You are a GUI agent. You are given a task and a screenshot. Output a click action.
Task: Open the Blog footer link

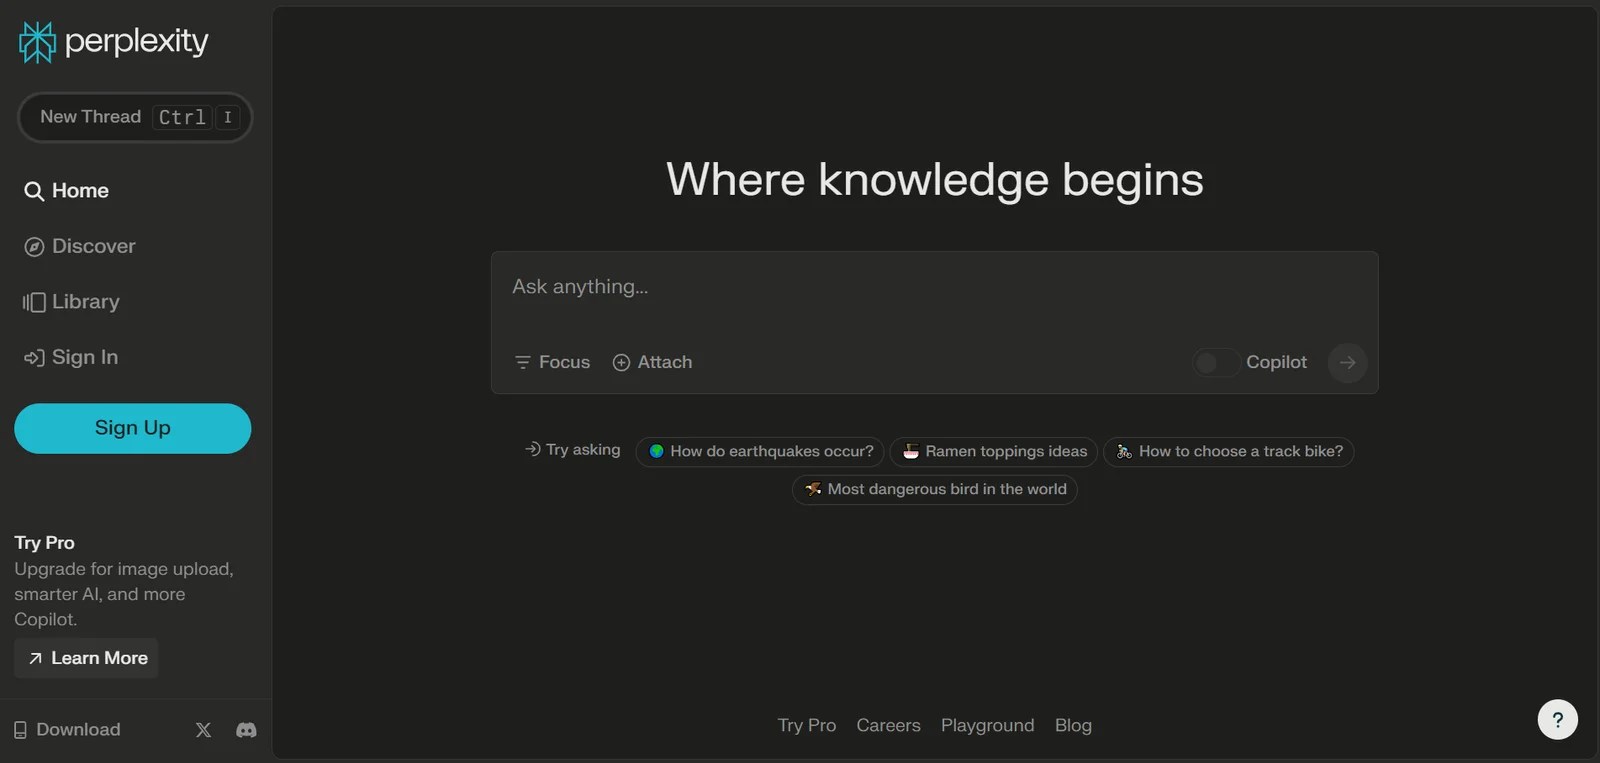[x=1073, y=725]
